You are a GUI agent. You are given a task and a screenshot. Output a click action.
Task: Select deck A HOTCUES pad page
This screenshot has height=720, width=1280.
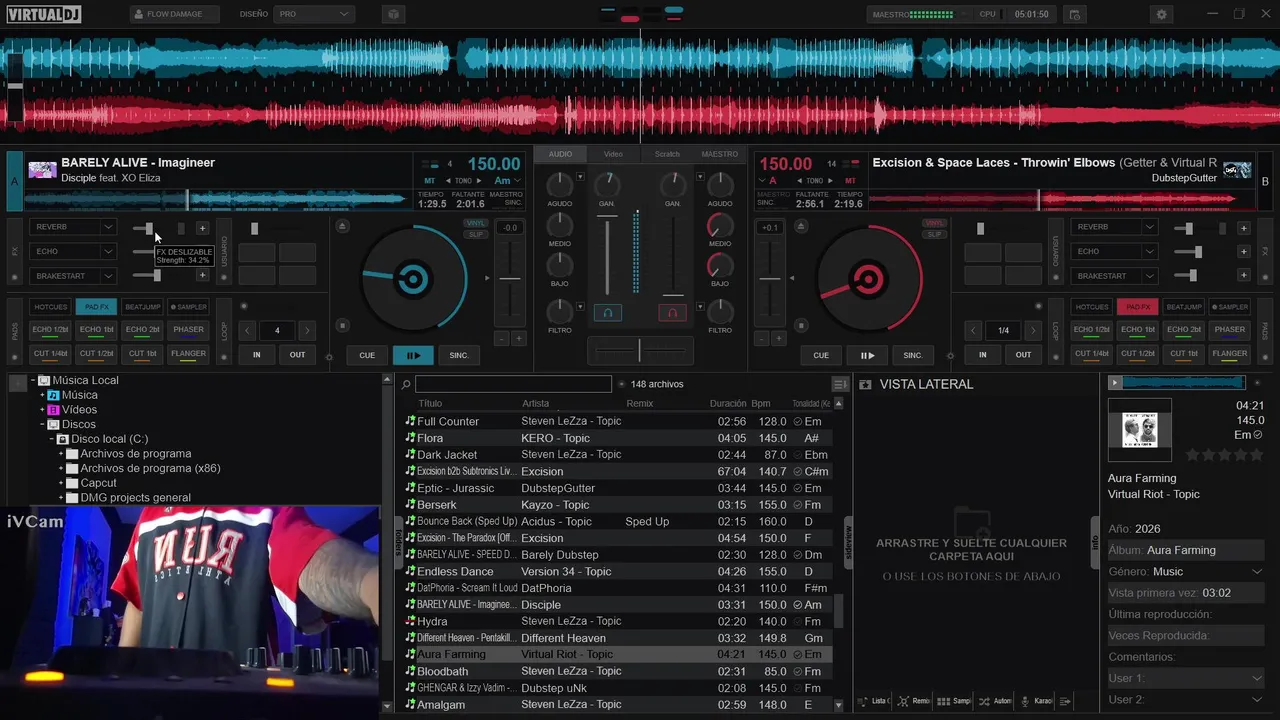pos(50,307)
